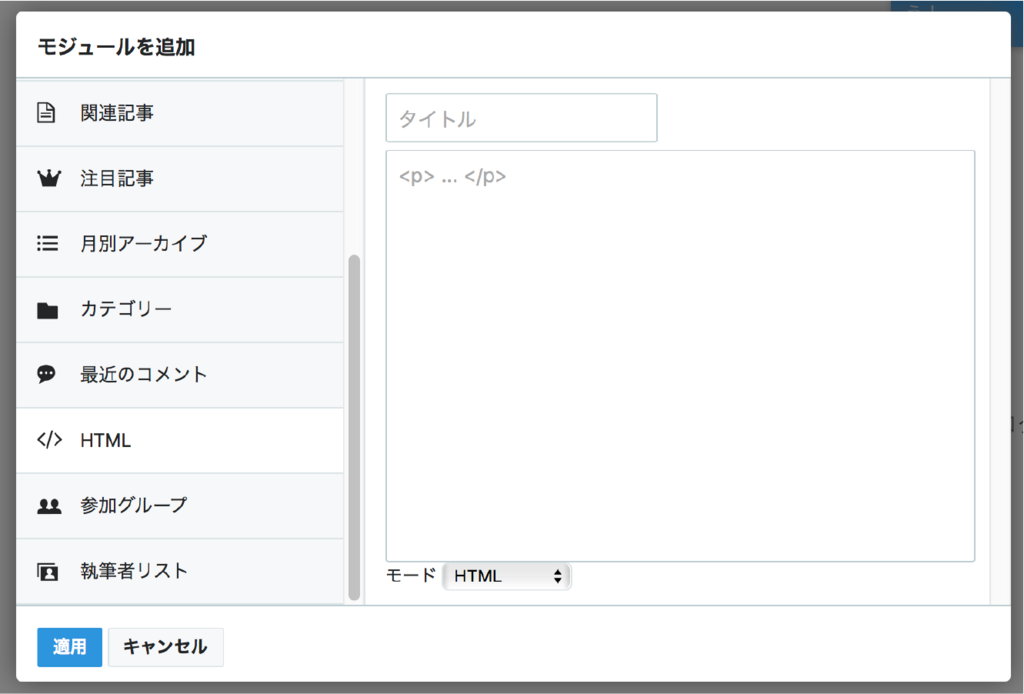Image resolution: width=1024 pixels, height=694 pixels.
Task: Click the document icon for 関連記事
Action: pos(46,113)
